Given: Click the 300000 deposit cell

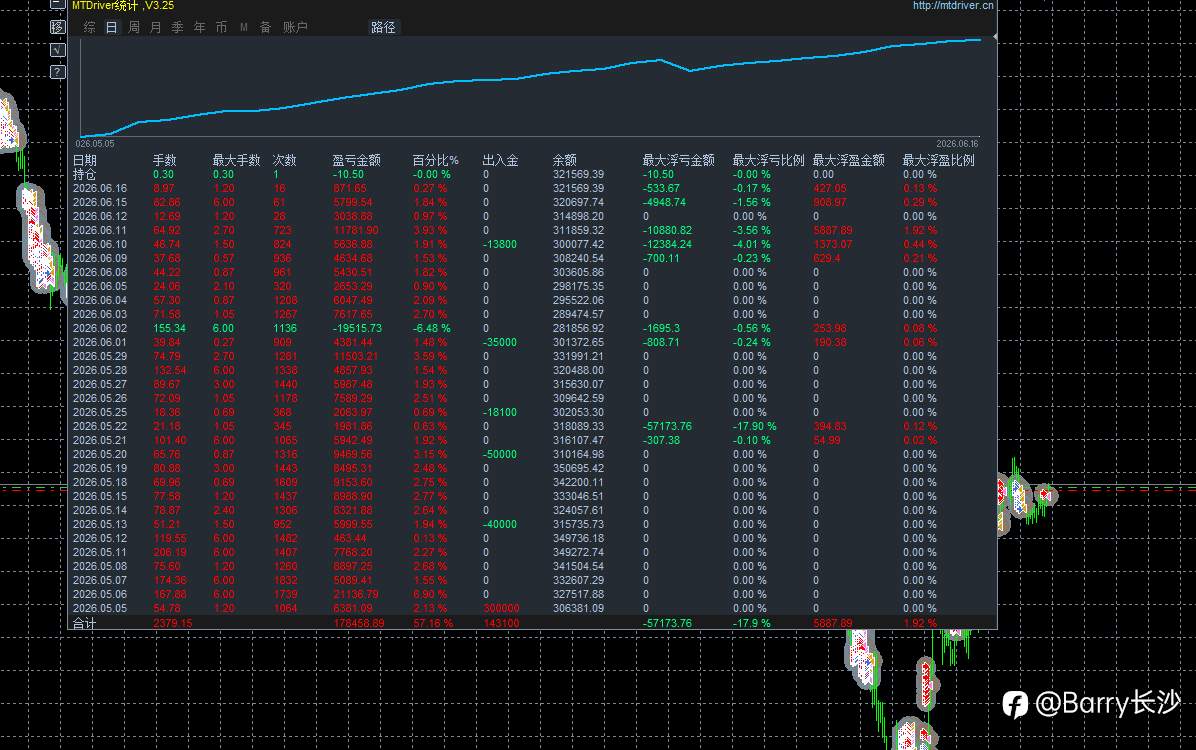Looking at the screenshot, I should pyautogui.click(x=501, y=608).
